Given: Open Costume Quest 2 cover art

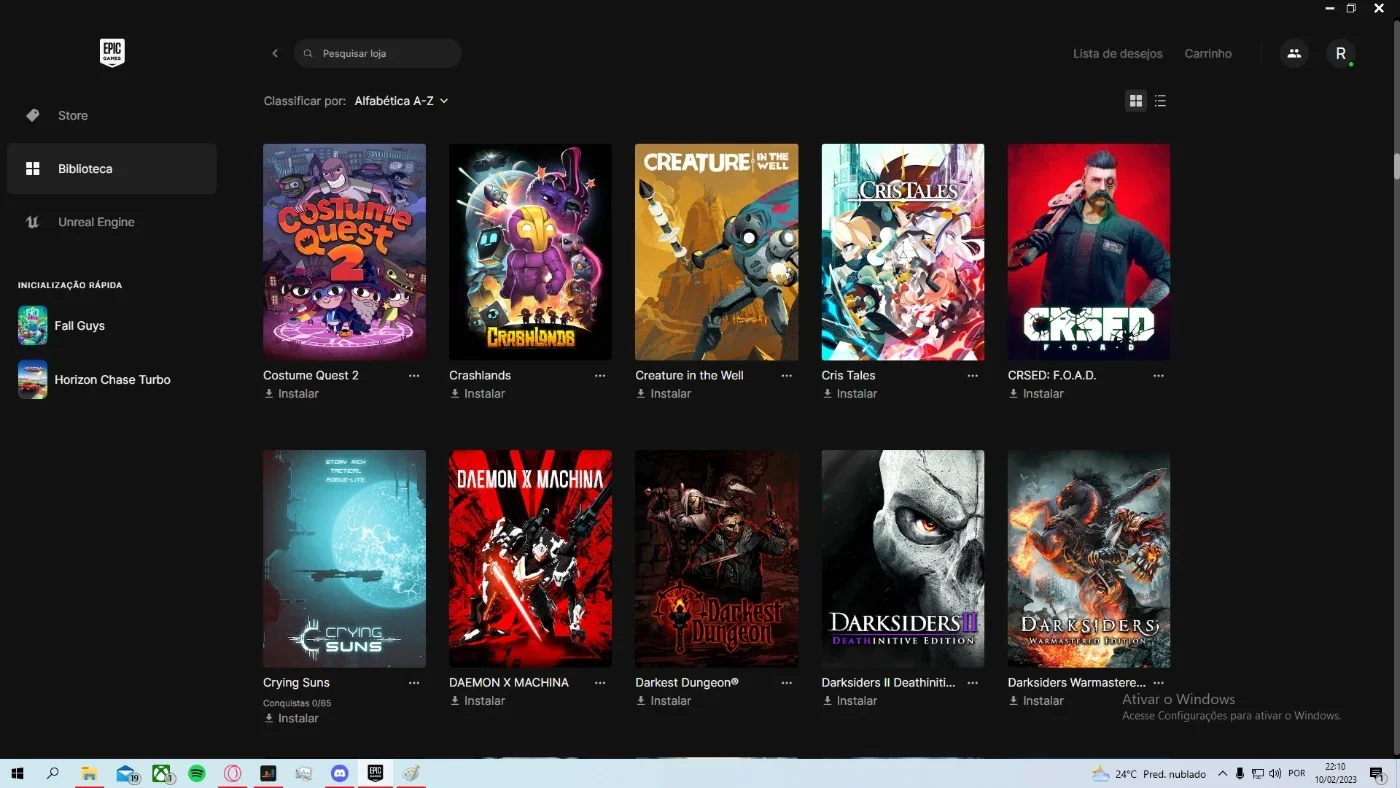Looking at the screenshot, I should pyautogui.click(x=344, y=252).
